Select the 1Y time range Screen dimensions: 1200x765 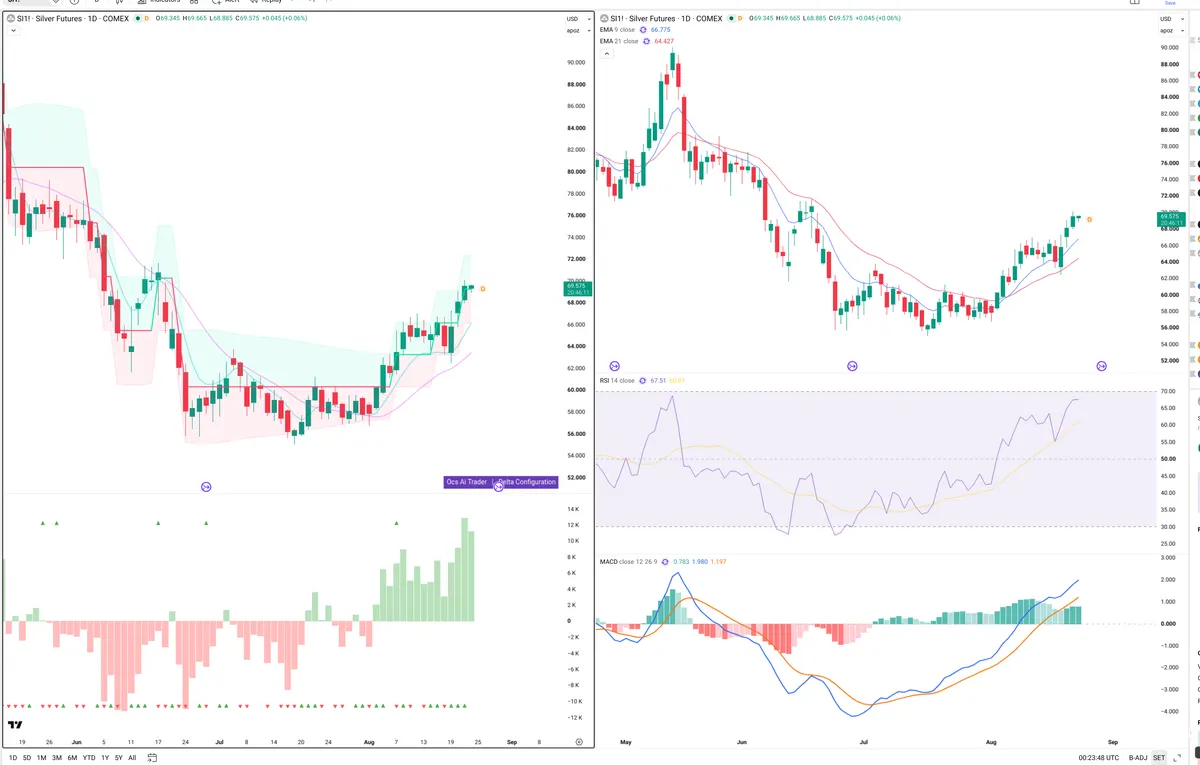pyautogui.click(x=105, y=758)
